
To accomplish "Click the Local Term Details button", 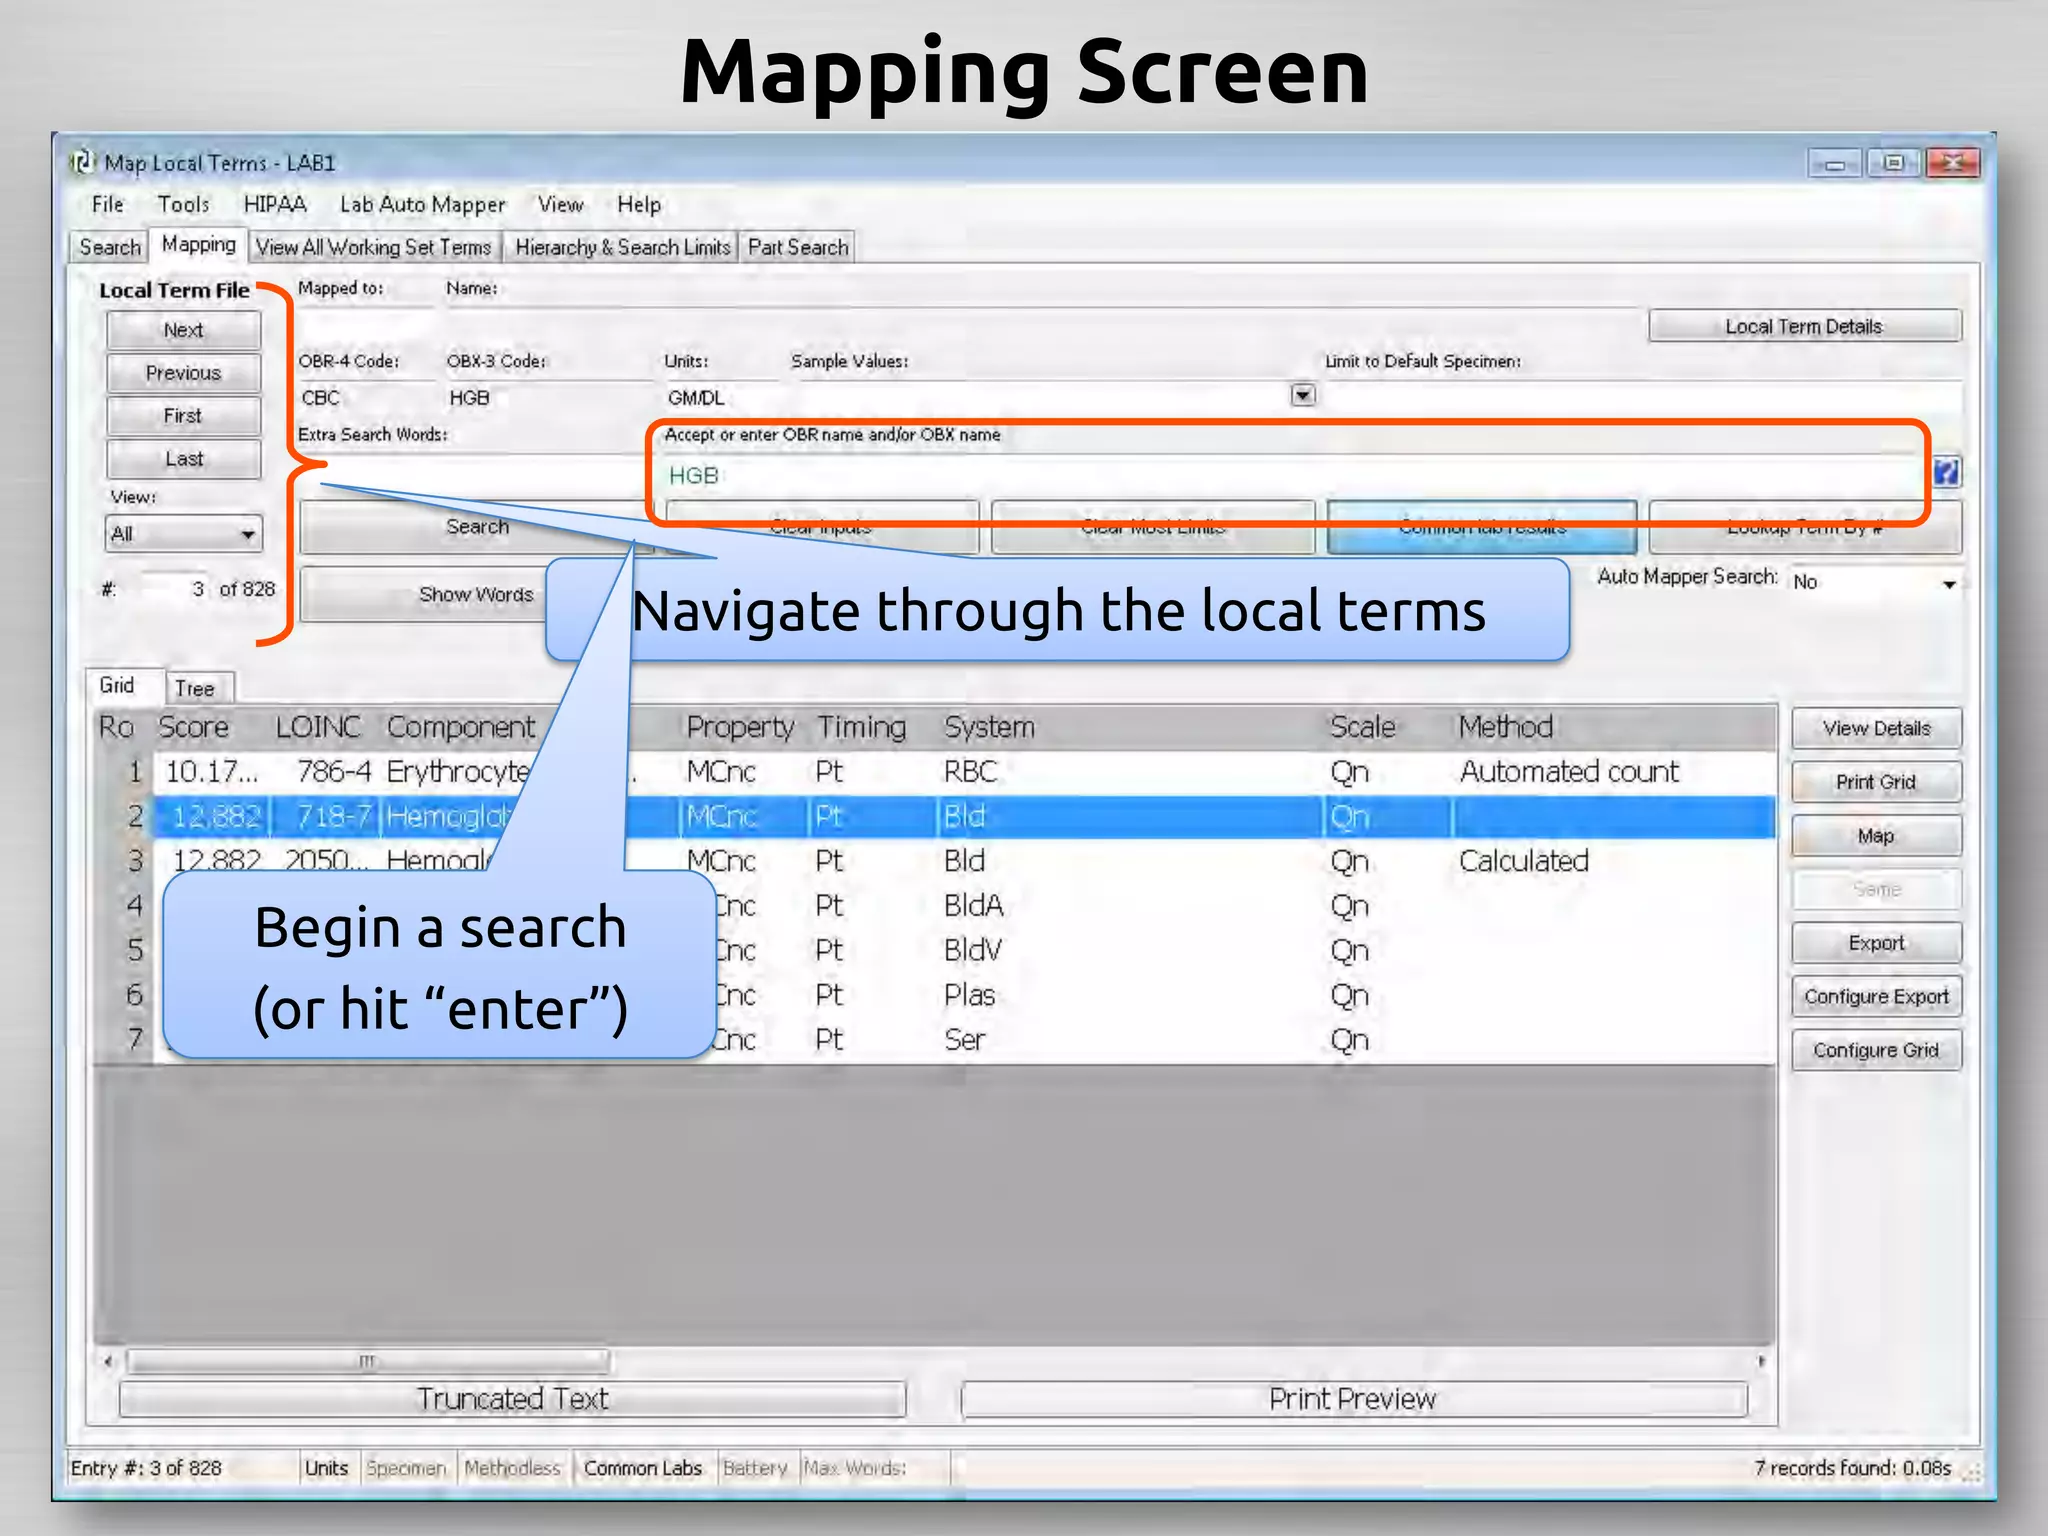I will pyautogui.click(x=1804, y=326).
